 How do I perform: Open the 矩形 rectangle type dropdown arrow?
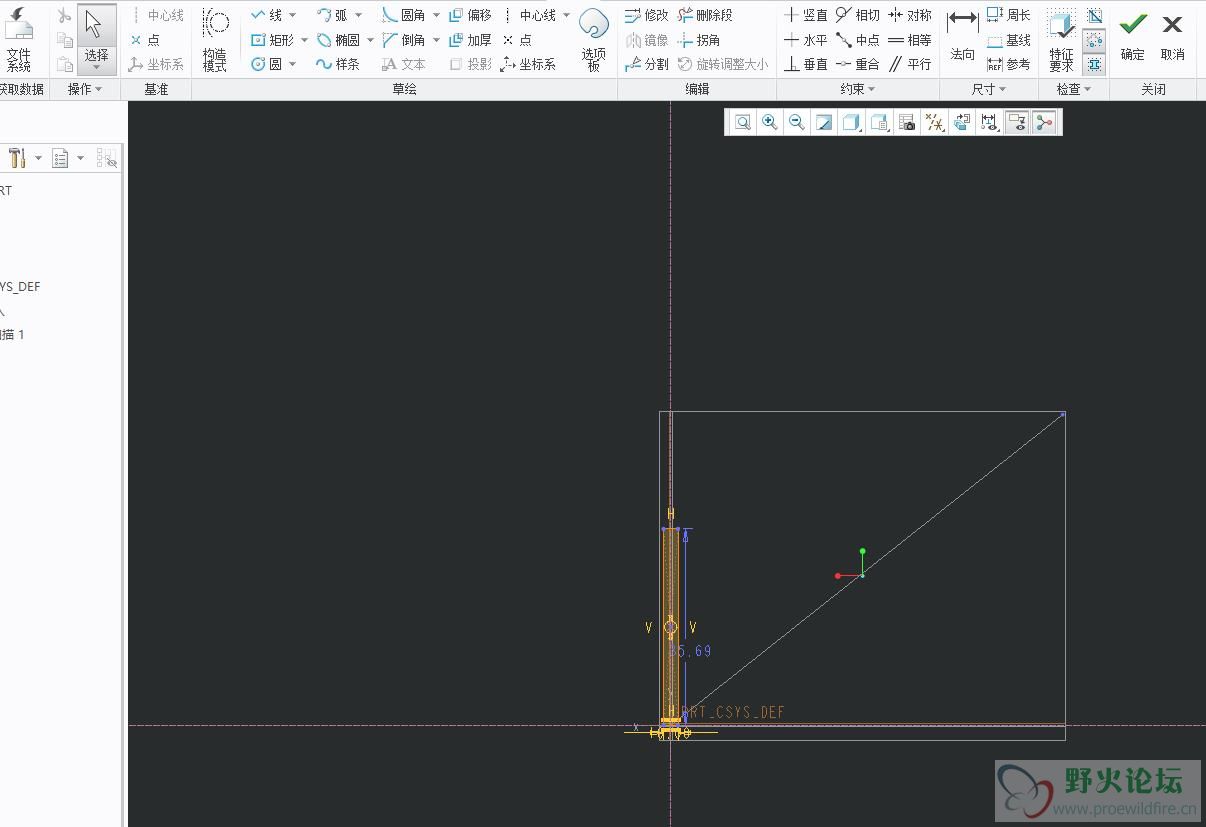coord(304,40)
